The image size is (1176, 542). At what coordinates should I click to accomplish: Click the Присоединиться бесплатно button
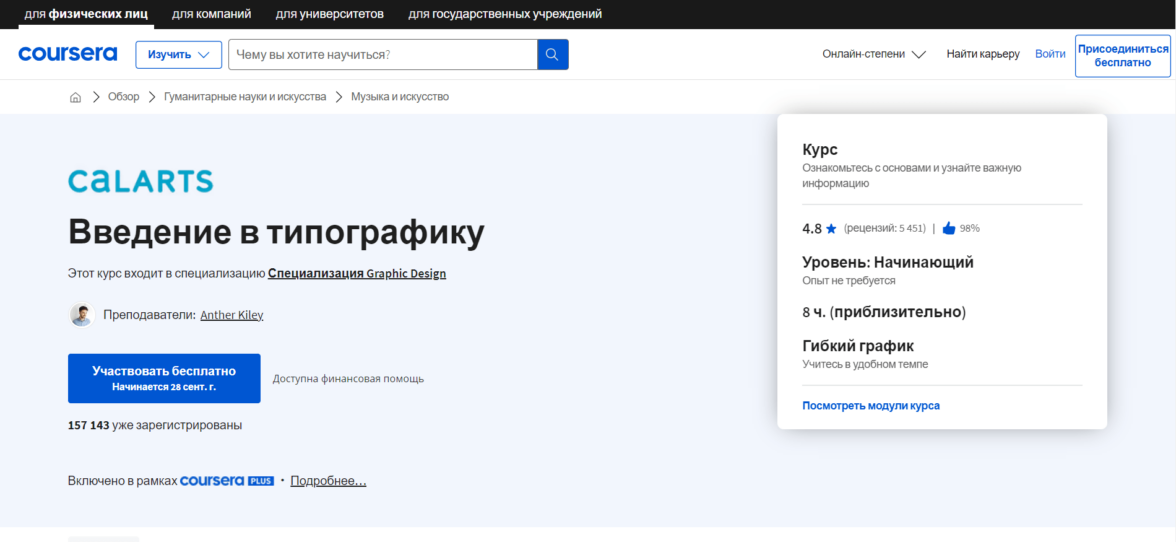(x=1122, y=55)
